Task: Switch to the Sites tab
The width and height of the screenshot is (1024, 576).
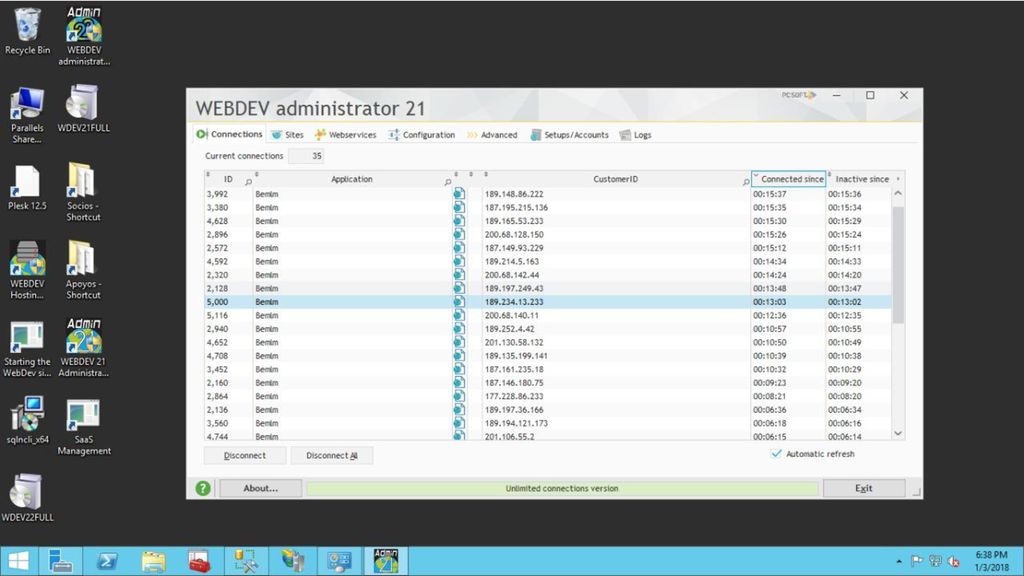Action: (x=287, y=135)
